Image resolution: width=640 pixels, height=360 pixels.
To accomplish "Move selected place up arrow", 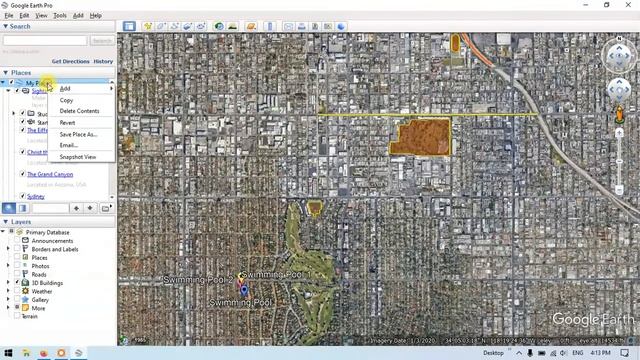I will 76,208.
